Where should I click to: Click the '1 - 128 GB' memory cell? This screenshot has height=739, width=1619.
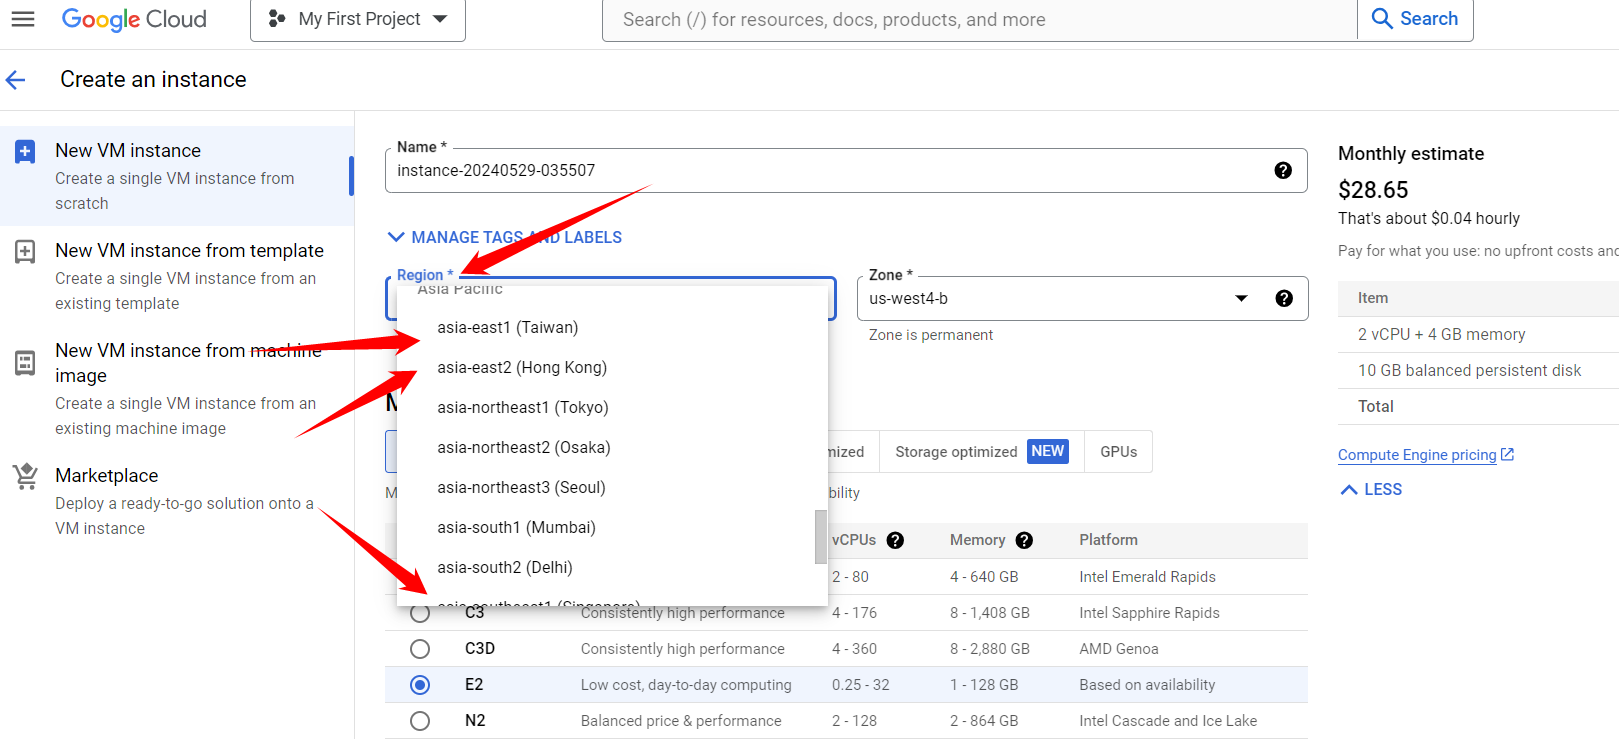point(984,685)
